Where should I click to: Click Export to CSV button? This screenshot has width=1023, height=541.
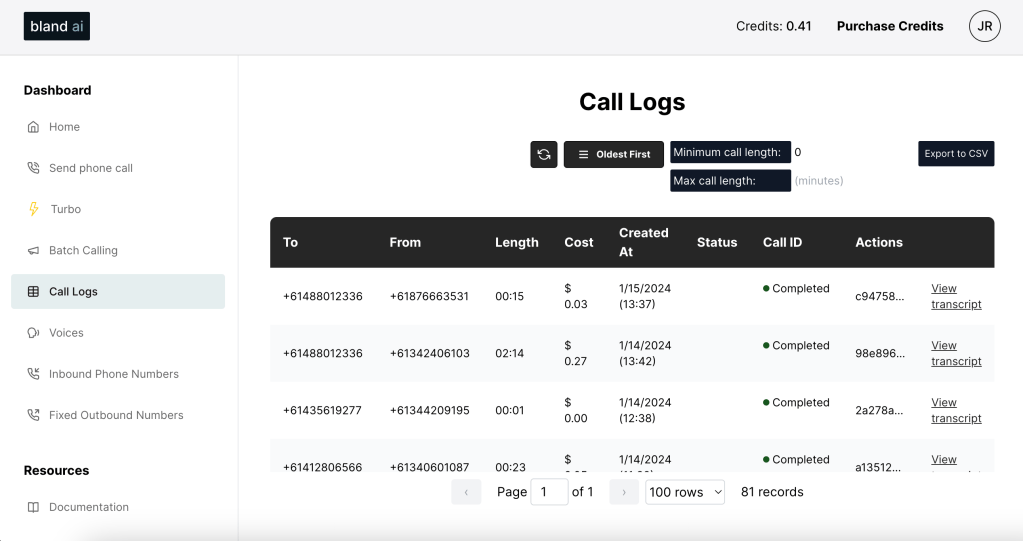point(956,154)
